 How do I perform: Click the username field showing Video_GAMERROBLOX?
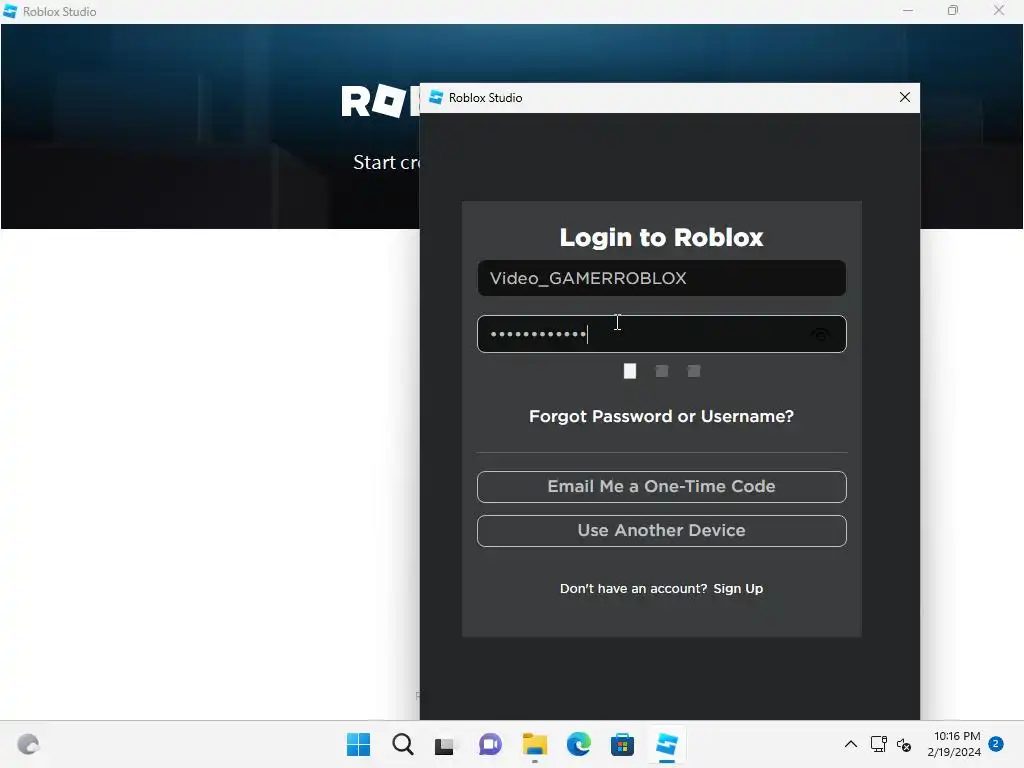point(662,278)
